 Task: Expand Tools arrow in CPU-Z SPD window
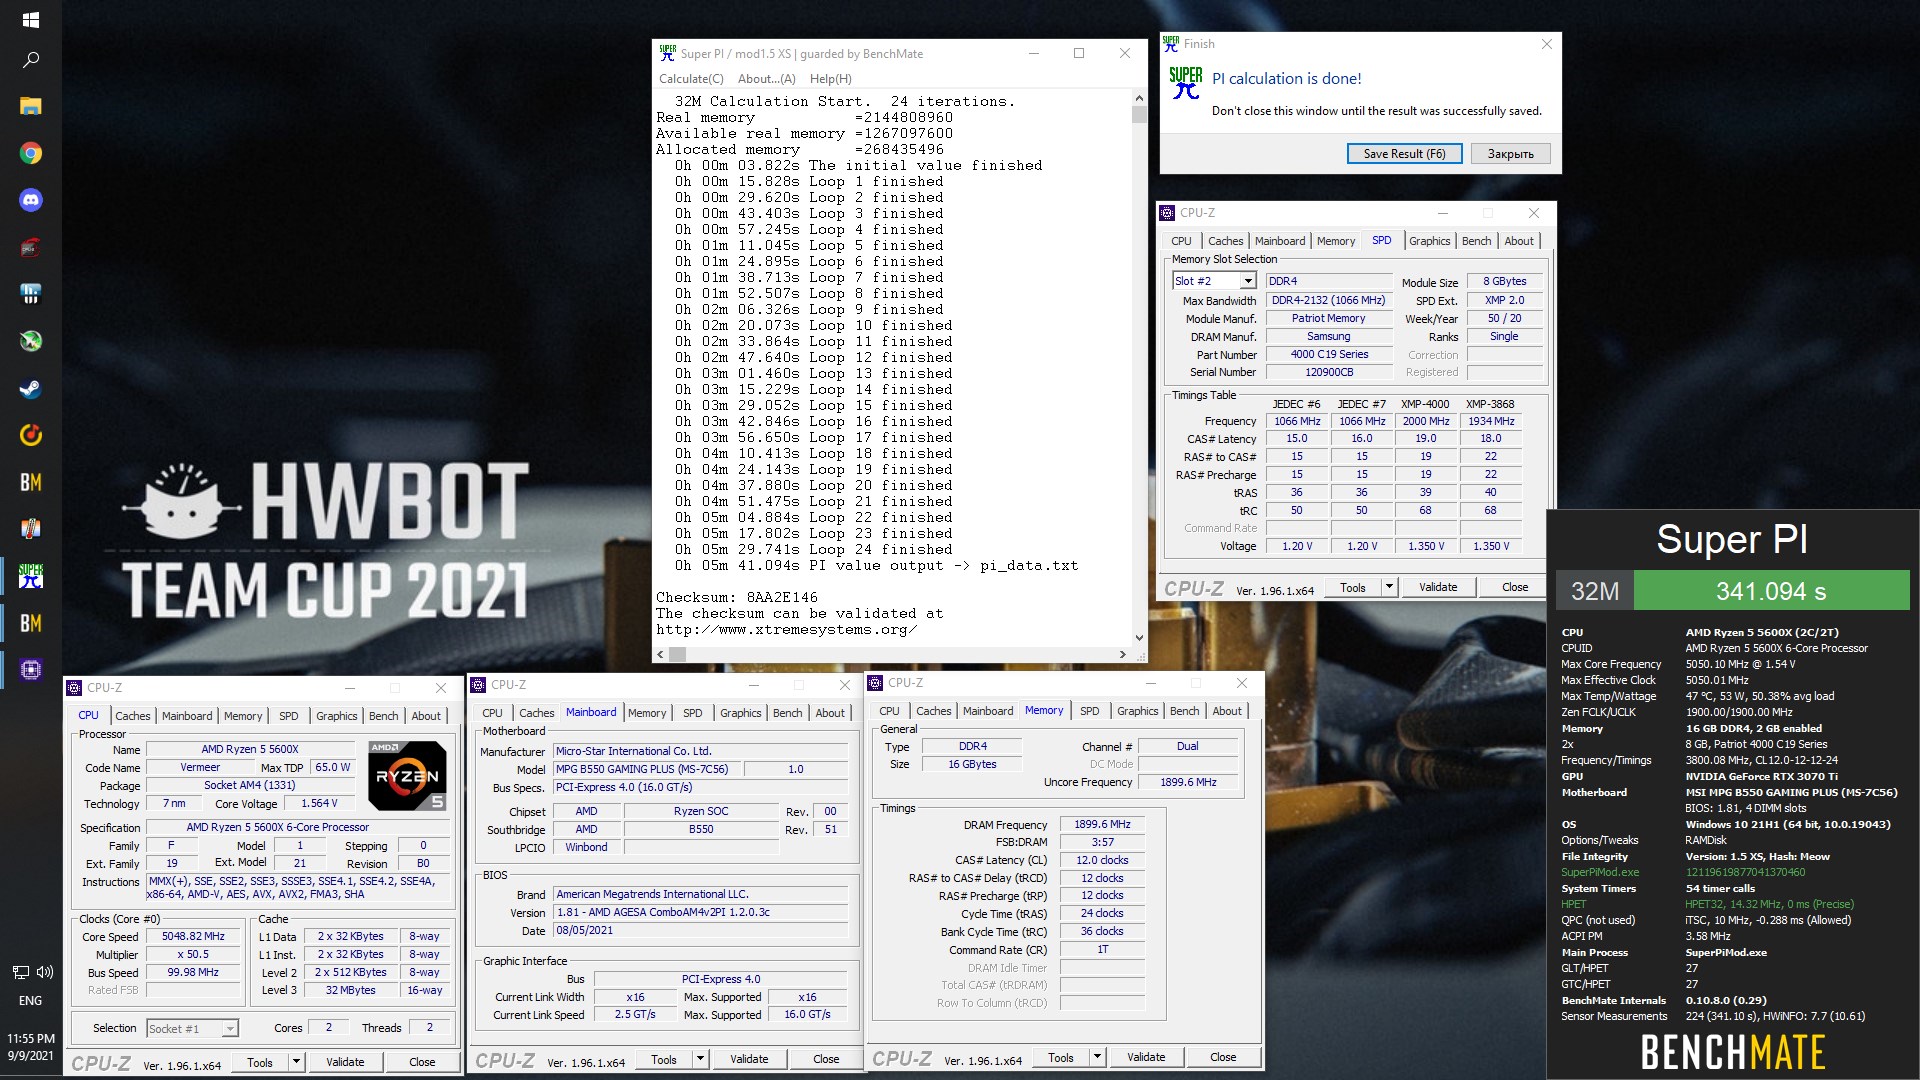[x=1389, y=587]
